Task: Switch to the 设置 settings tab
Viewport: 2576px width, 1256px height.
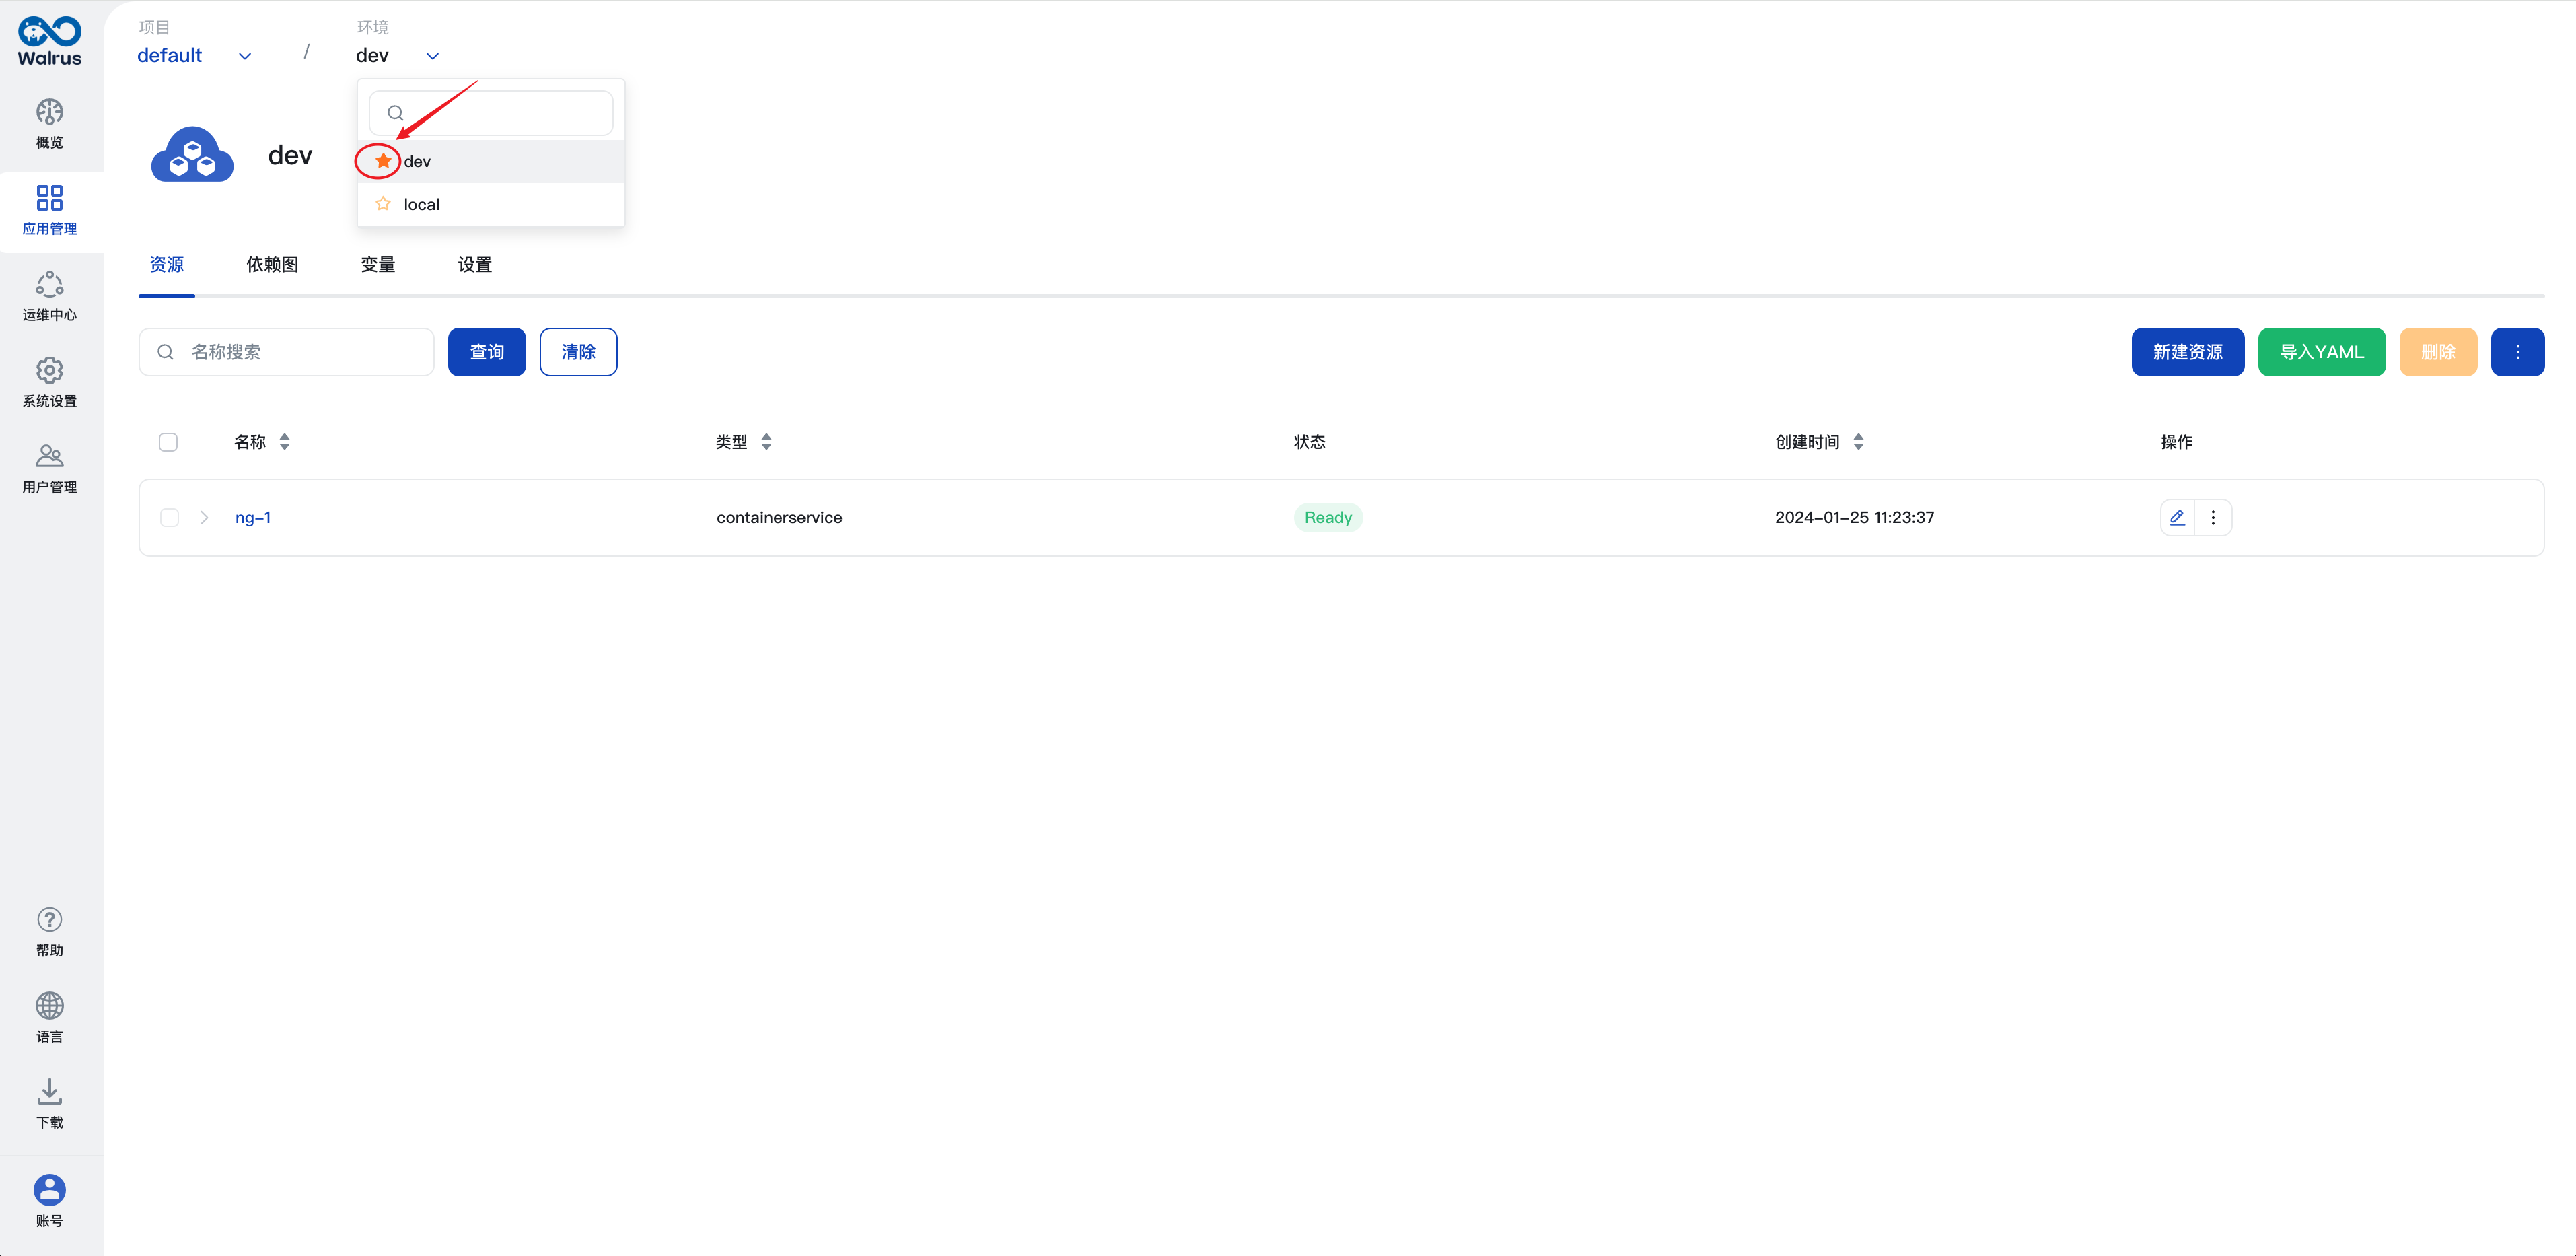Action: pyautogui.click(x=475, y=264)
